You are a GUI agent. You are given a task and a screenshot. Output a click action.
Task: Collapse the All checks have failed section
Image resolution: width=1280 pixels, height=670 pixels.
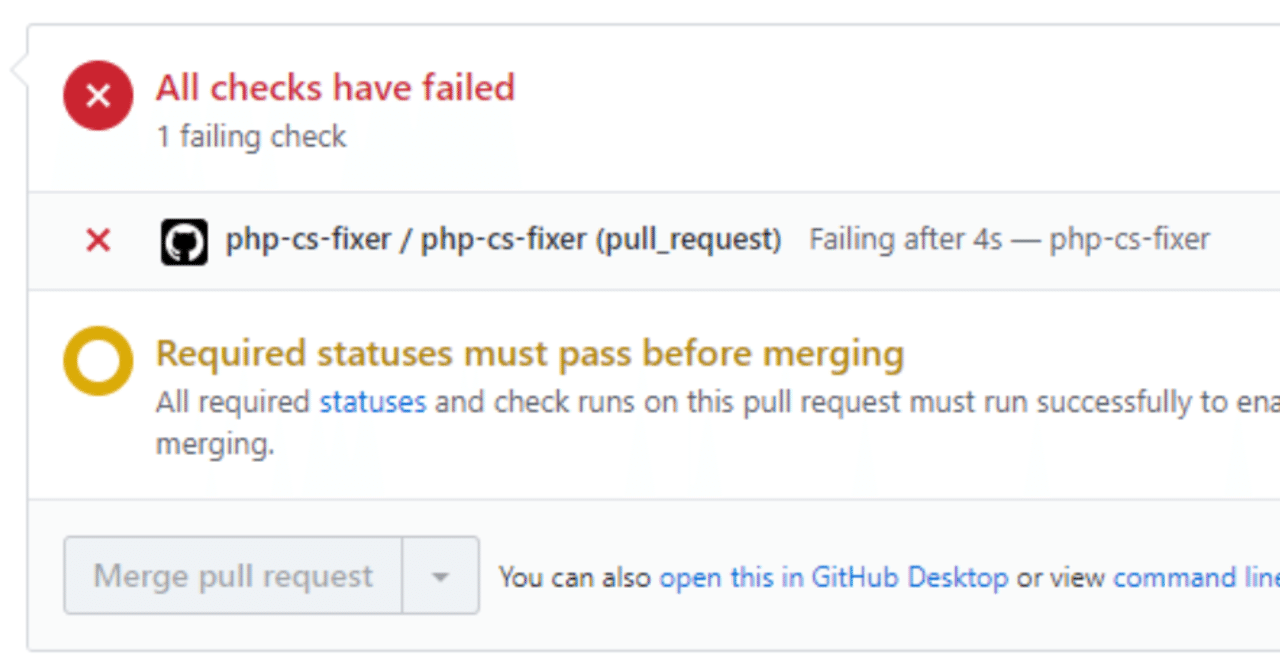click(335, 87)
